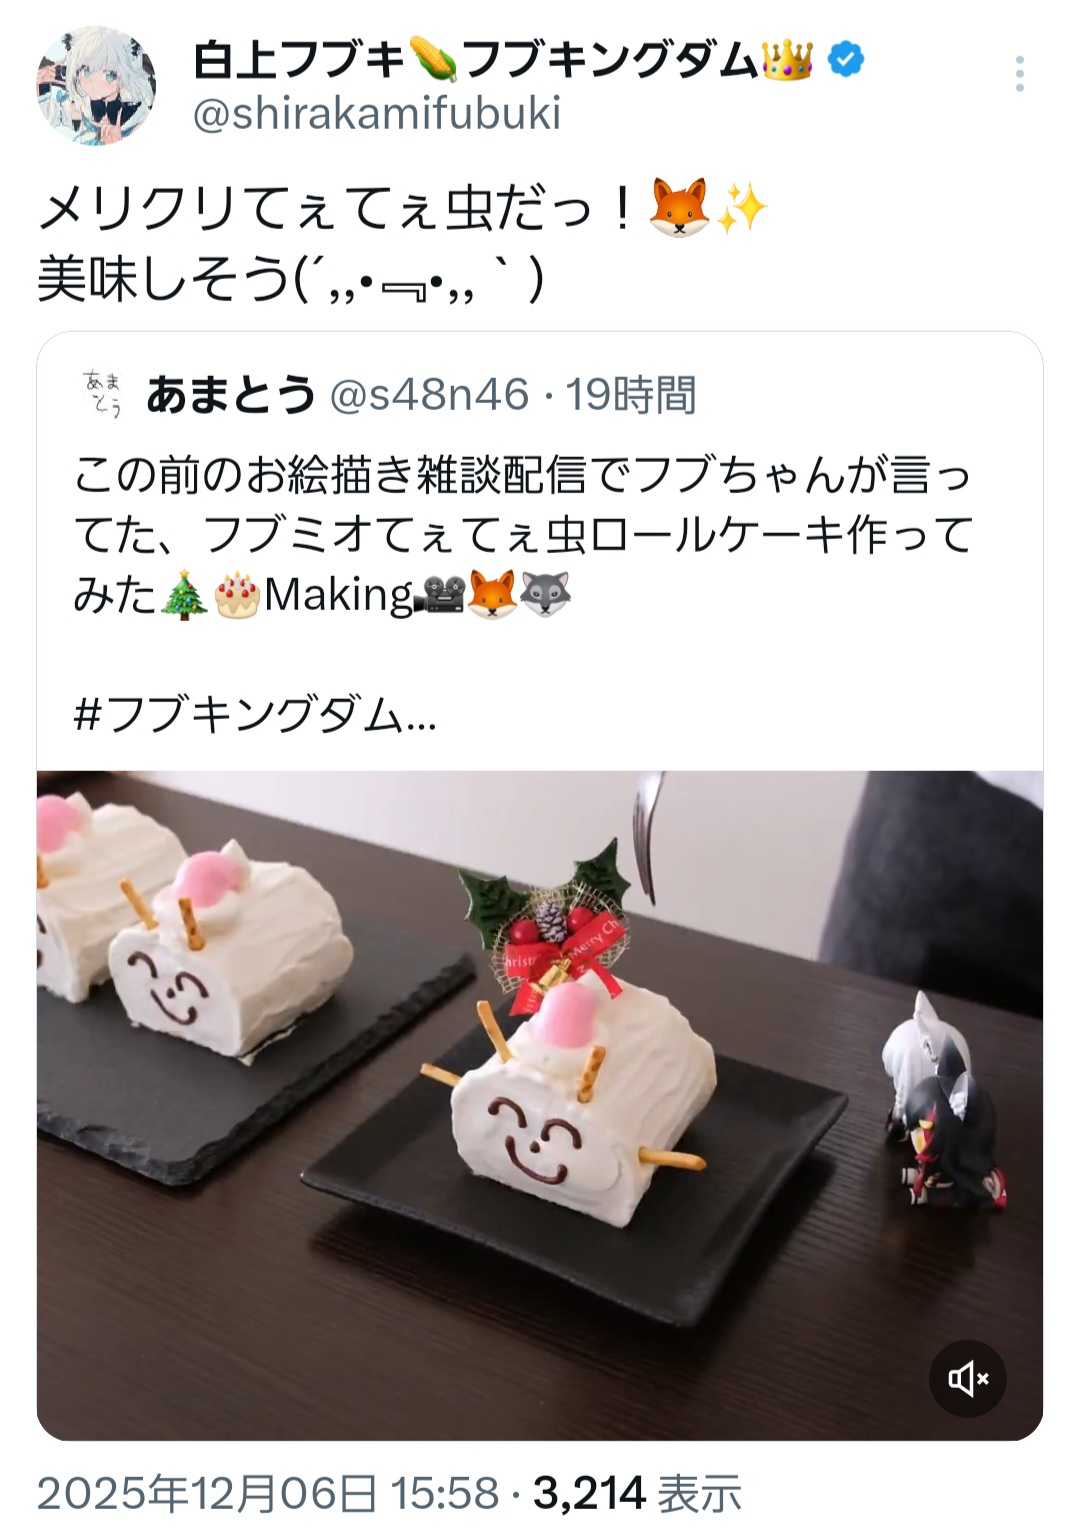Click the 白上フブキ display name
Viewport: 1080px width, 1540px height.
(298, 60)
